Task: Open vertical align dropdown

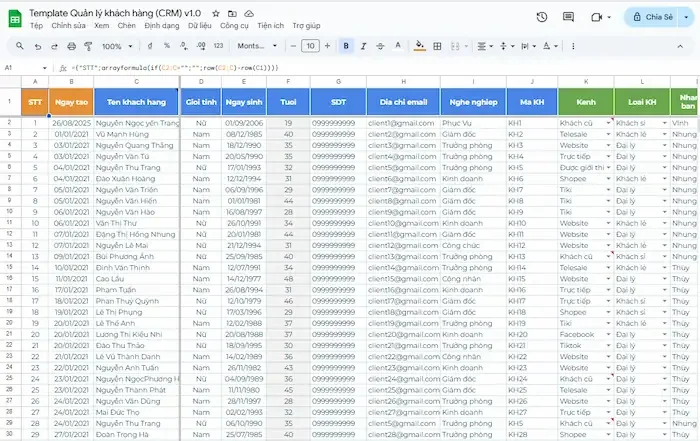Action: pyautogui.click(x=507, y=46)
